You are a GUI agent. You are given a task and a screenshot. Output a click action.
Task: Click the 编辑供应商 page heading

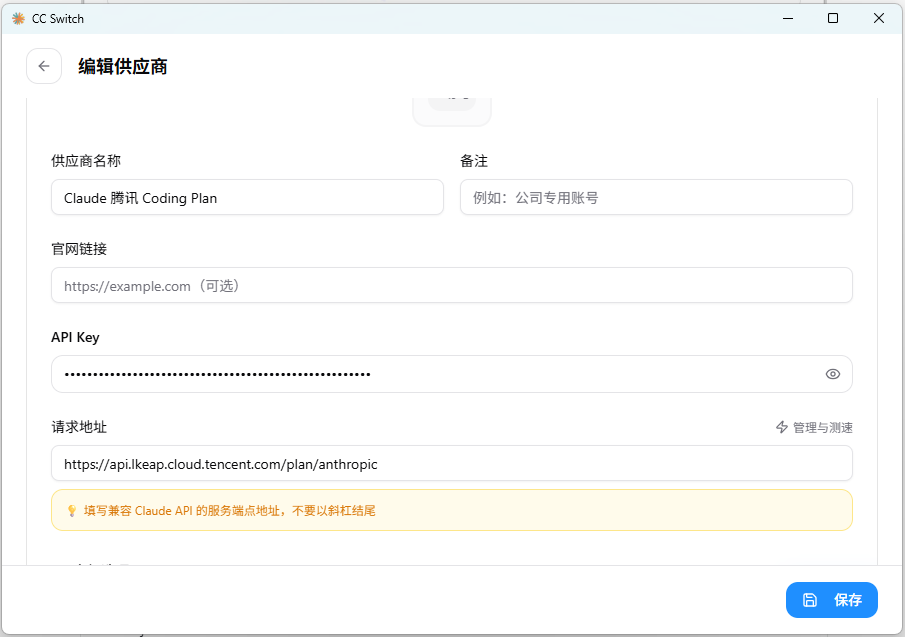click(x=123, y=67)
